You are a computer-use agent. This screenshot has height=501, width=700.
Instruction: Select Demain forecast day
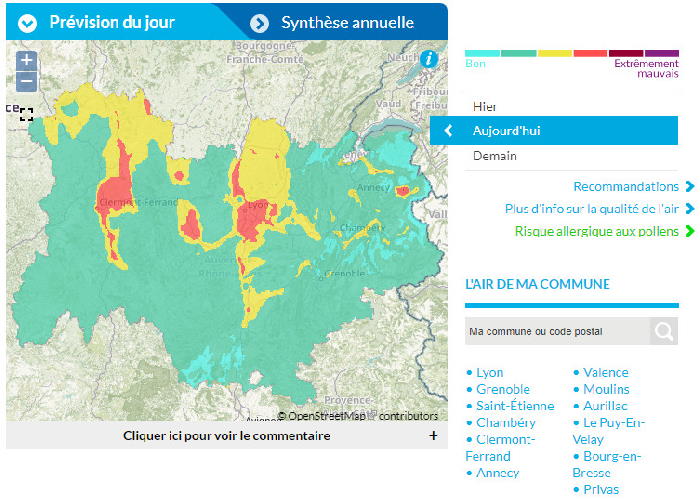click(495, 156)
